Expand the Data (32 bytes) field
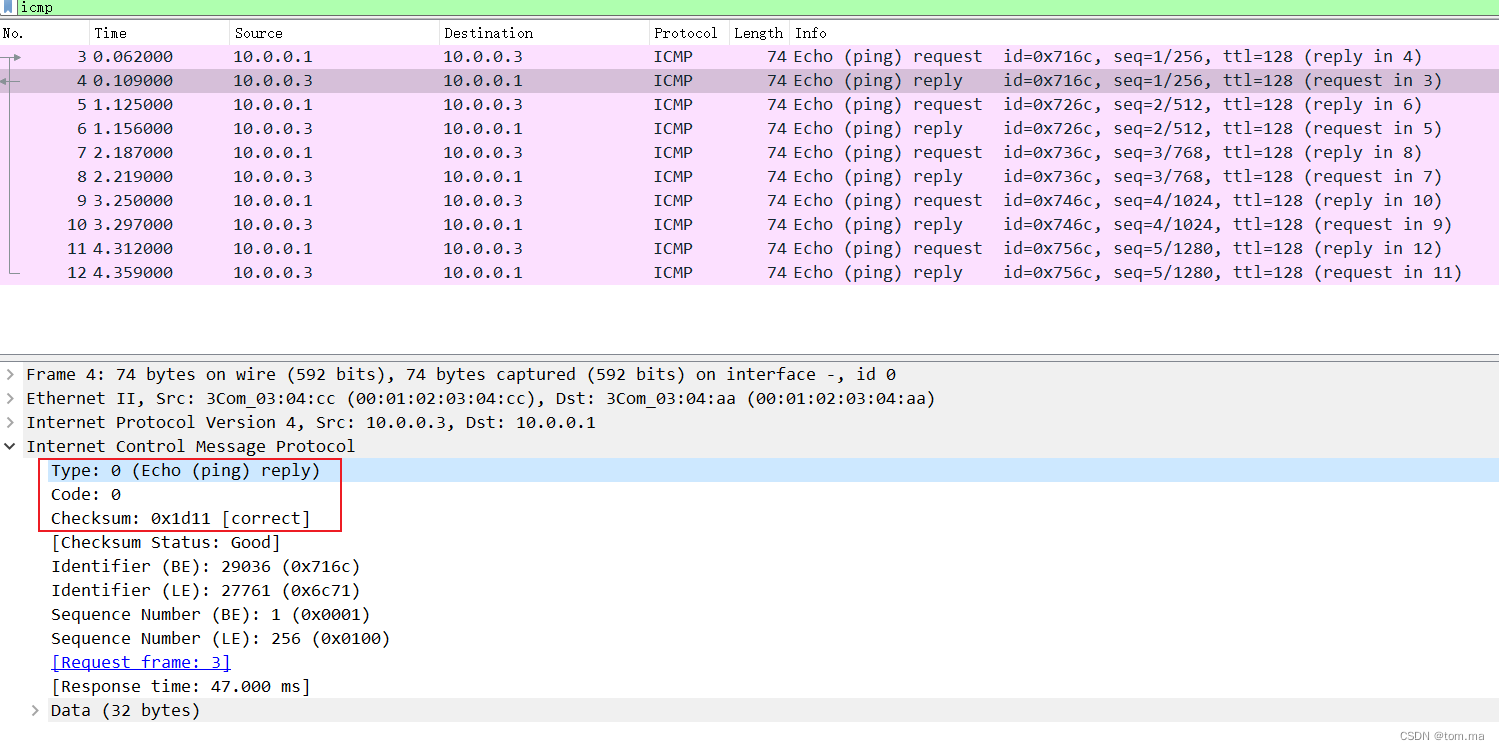 coord(35,710)
